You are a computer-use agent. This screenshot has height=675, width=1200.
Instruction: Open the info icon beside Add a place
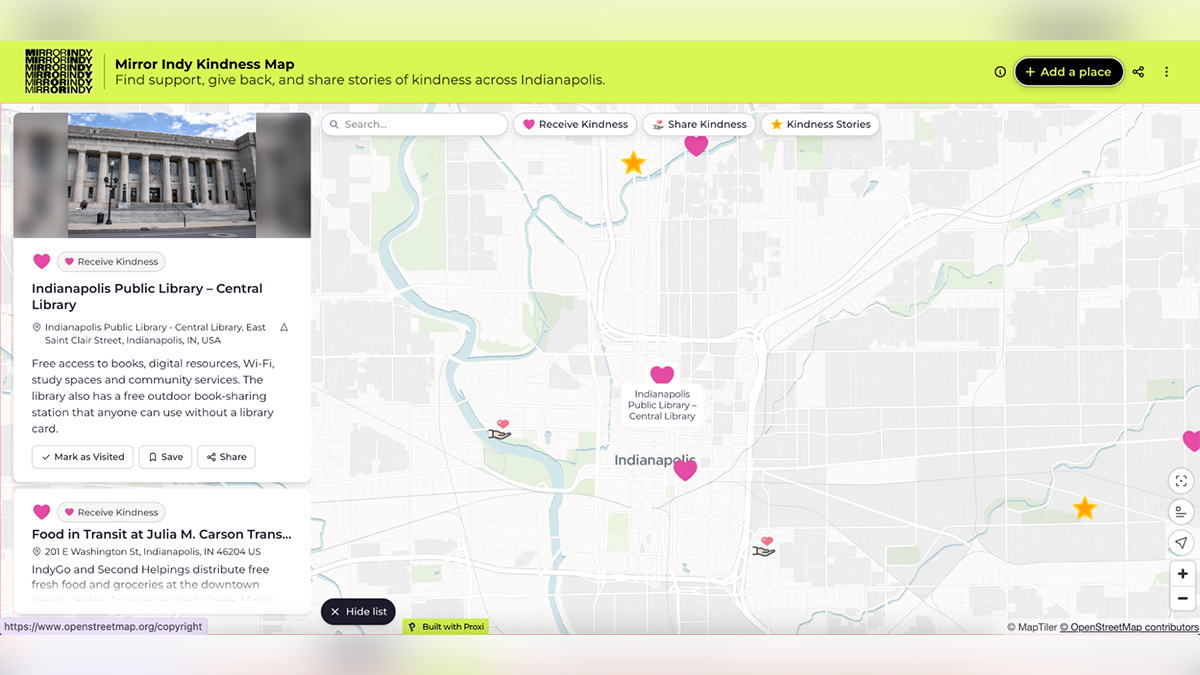coord(1000,72)
